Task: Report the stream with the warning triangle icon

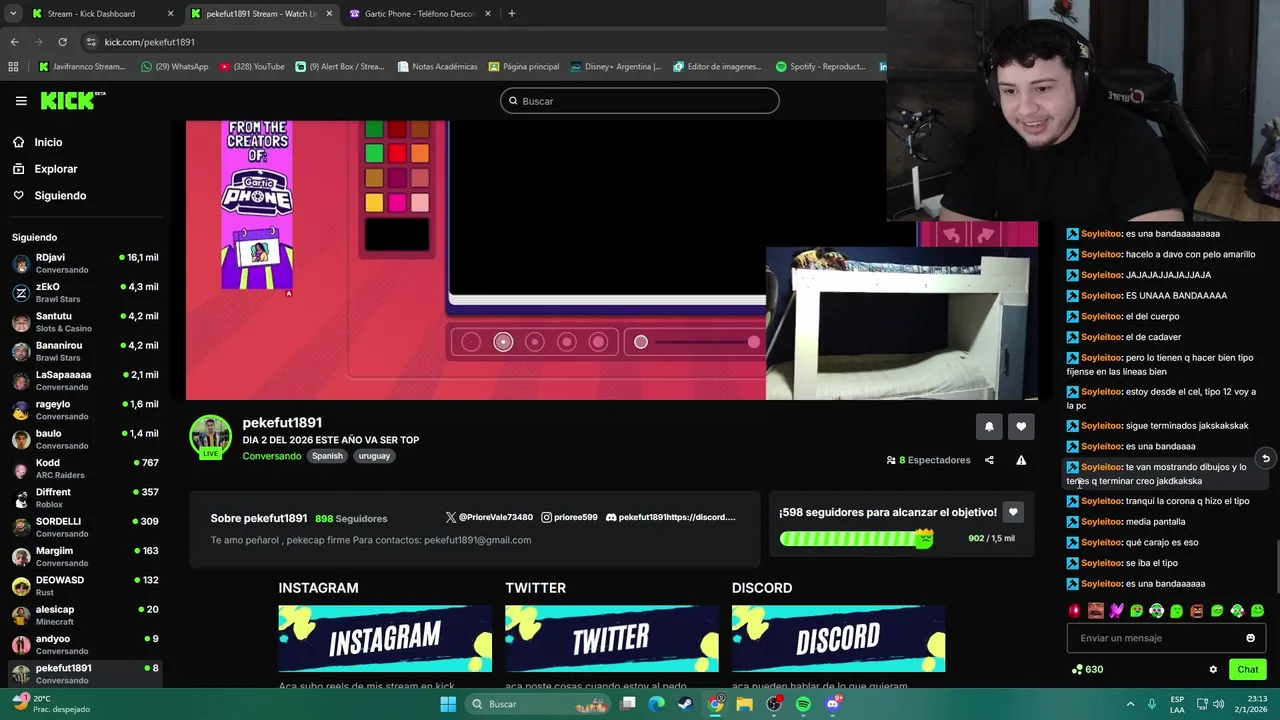Action: pyautogui.click(x=1021, y=460)
